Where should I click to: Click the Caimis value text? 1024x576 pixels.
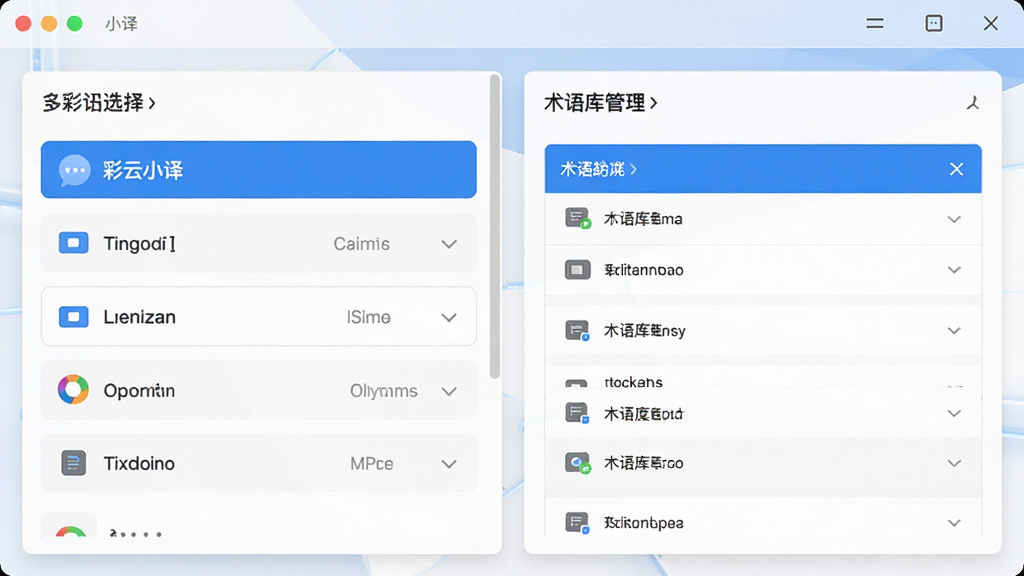(361, 244)
